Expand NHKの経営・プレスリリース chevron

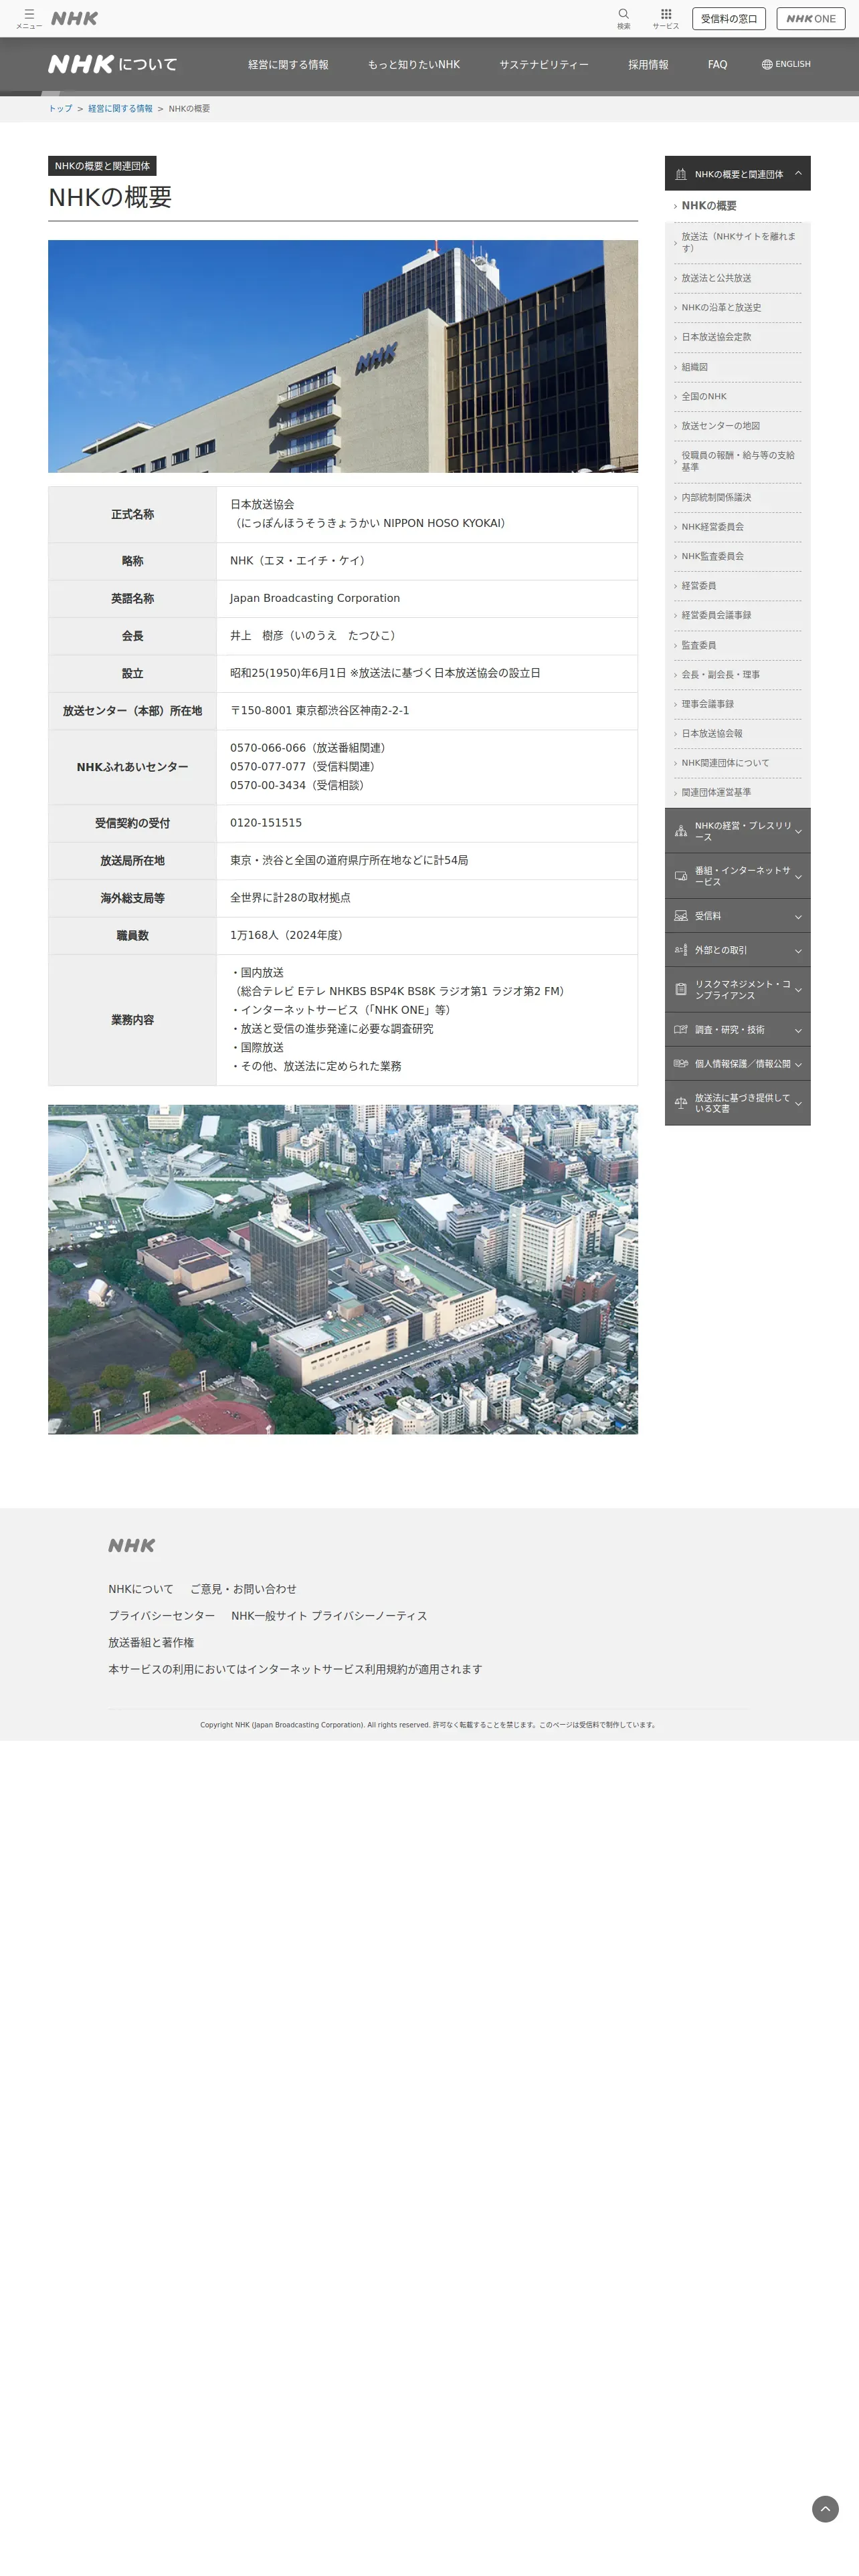pyautogui.click(x=798, y=831)
